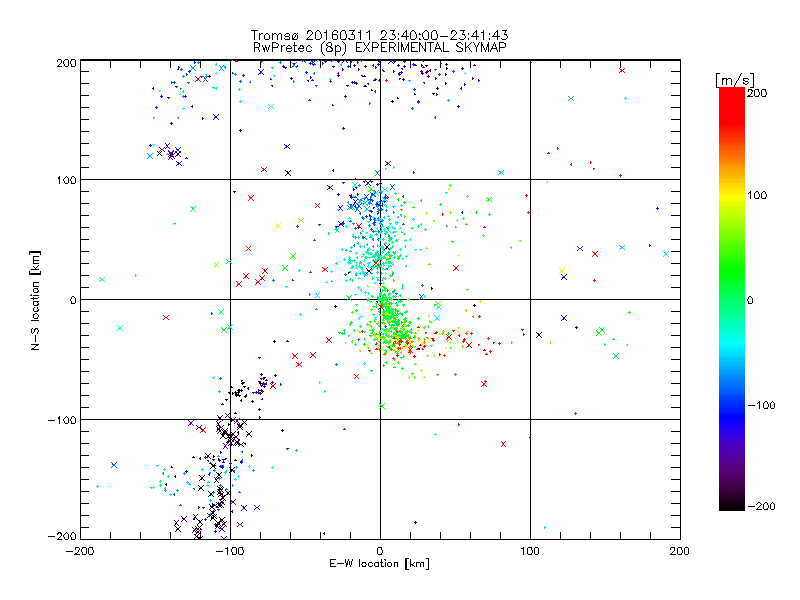
Task: Click the x-axis tick label "0"
Action: (x=380, y=551)
